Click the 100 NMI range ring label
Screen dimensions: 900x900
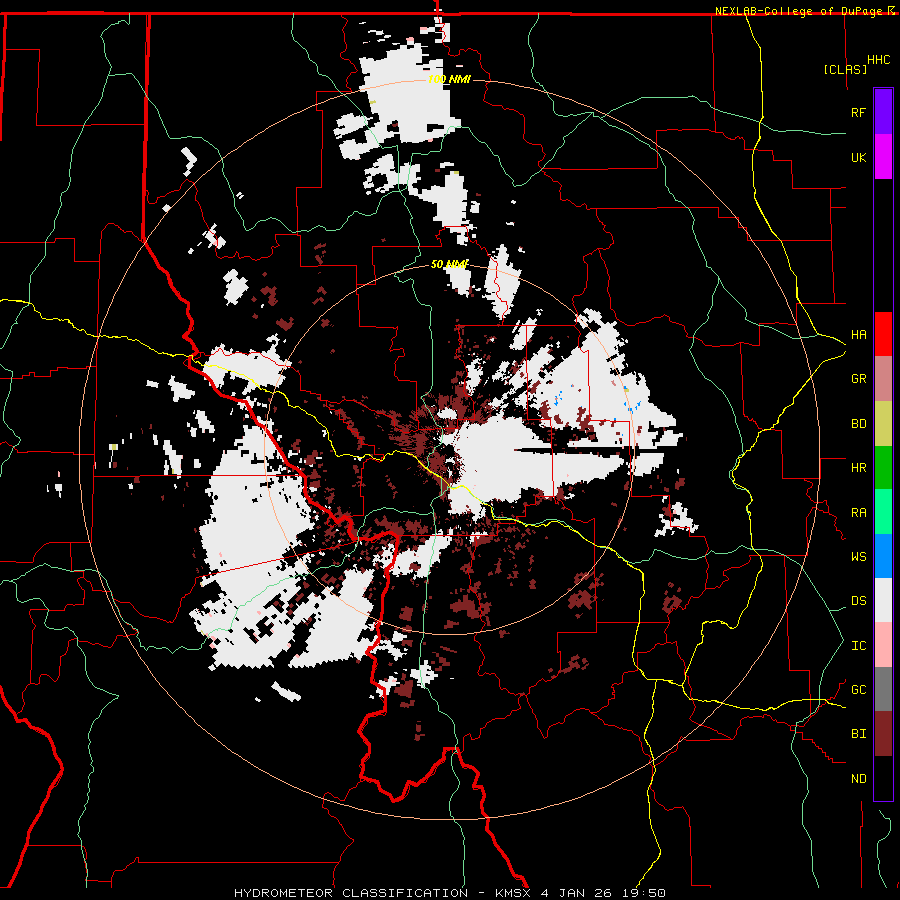[x=449, y=79]
